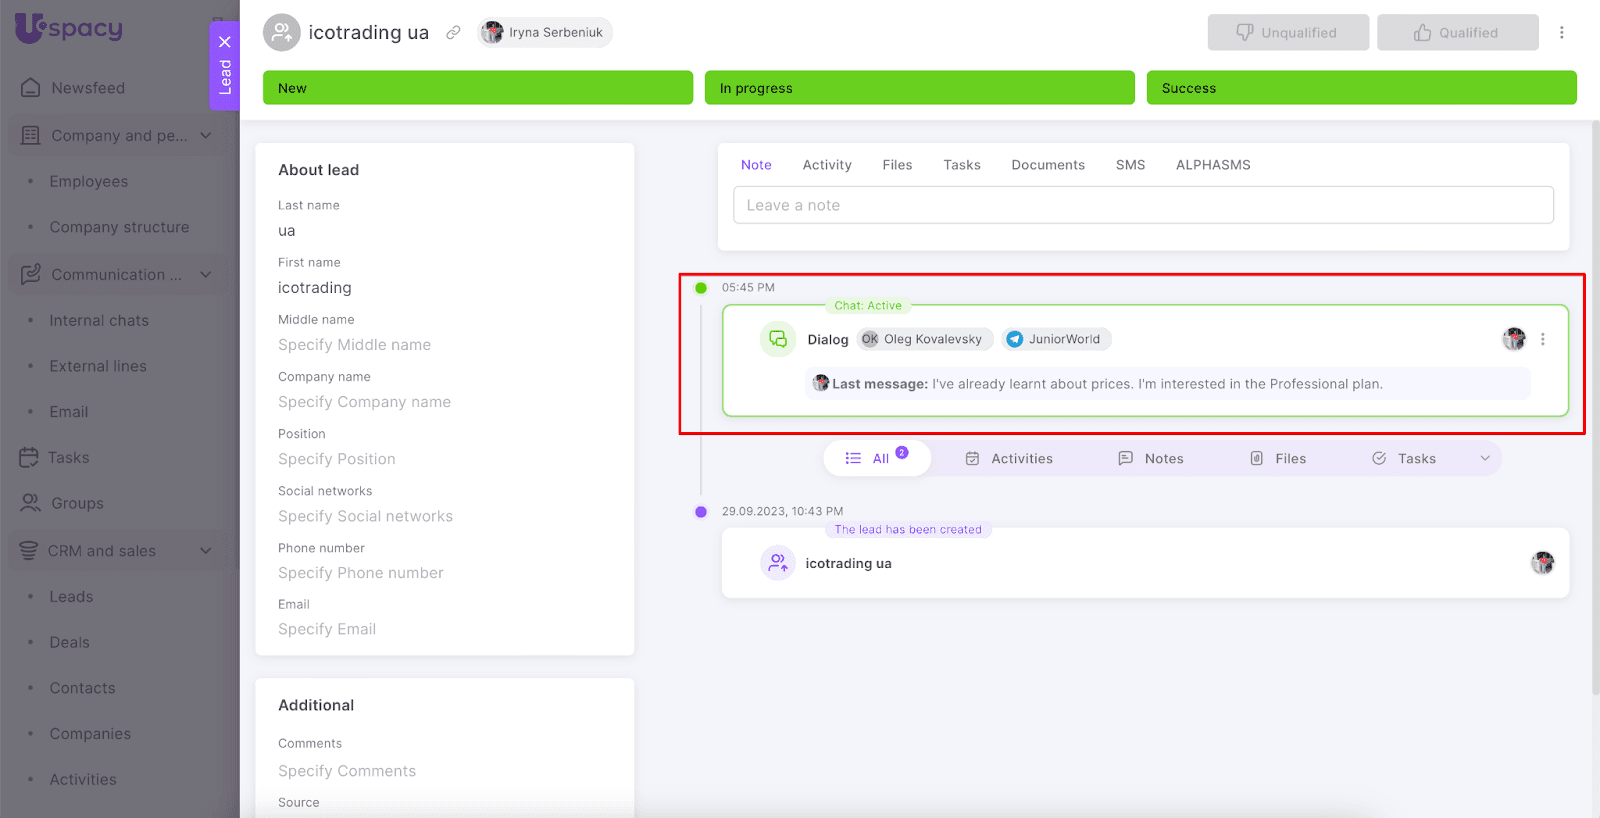Click the Telegram JuniorWorld channel badge
Screen dimensions: 1600x818
(x=1056, y=339)
